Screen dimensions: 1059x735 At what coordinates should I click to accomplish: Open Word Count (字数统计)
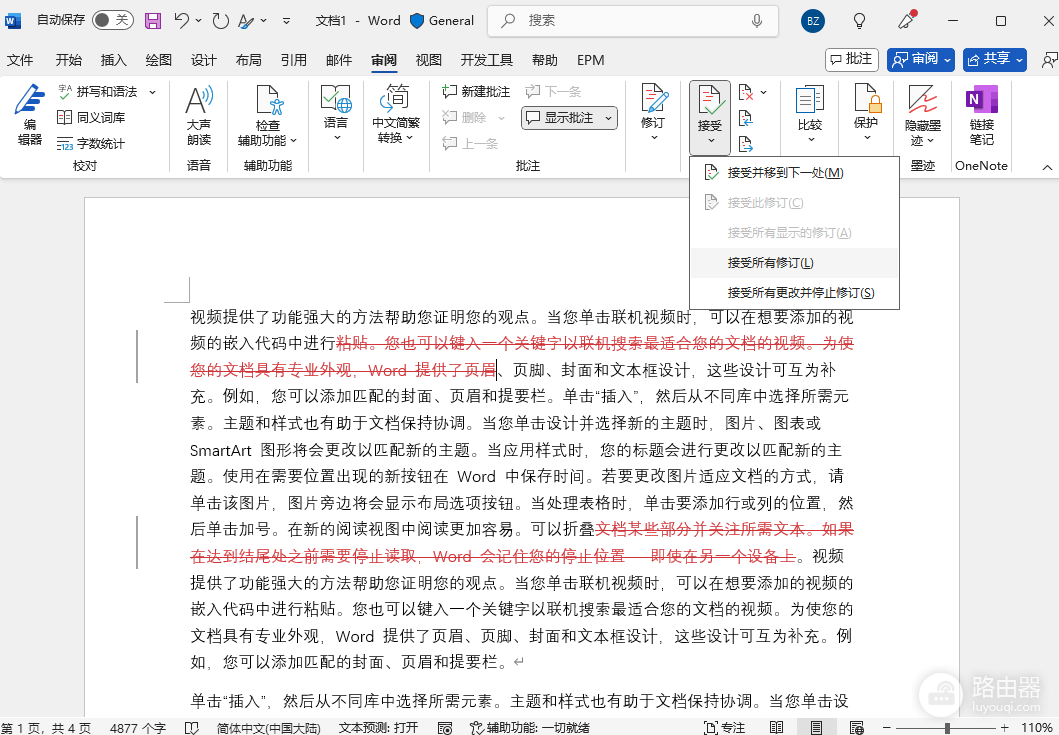point(91,143)
